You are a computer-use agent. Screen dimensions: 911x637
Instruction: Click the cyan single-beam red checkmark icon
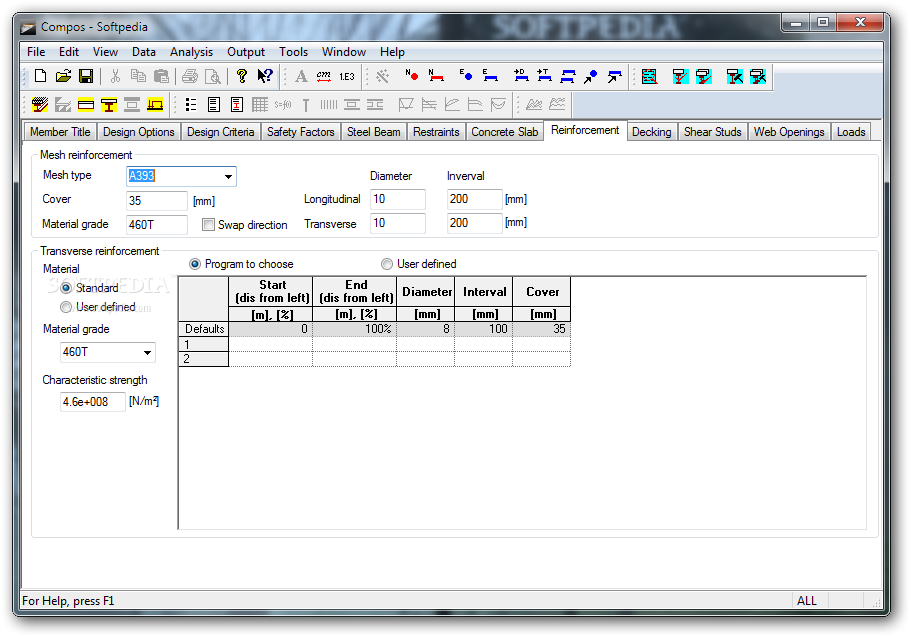tap(680, 76)
